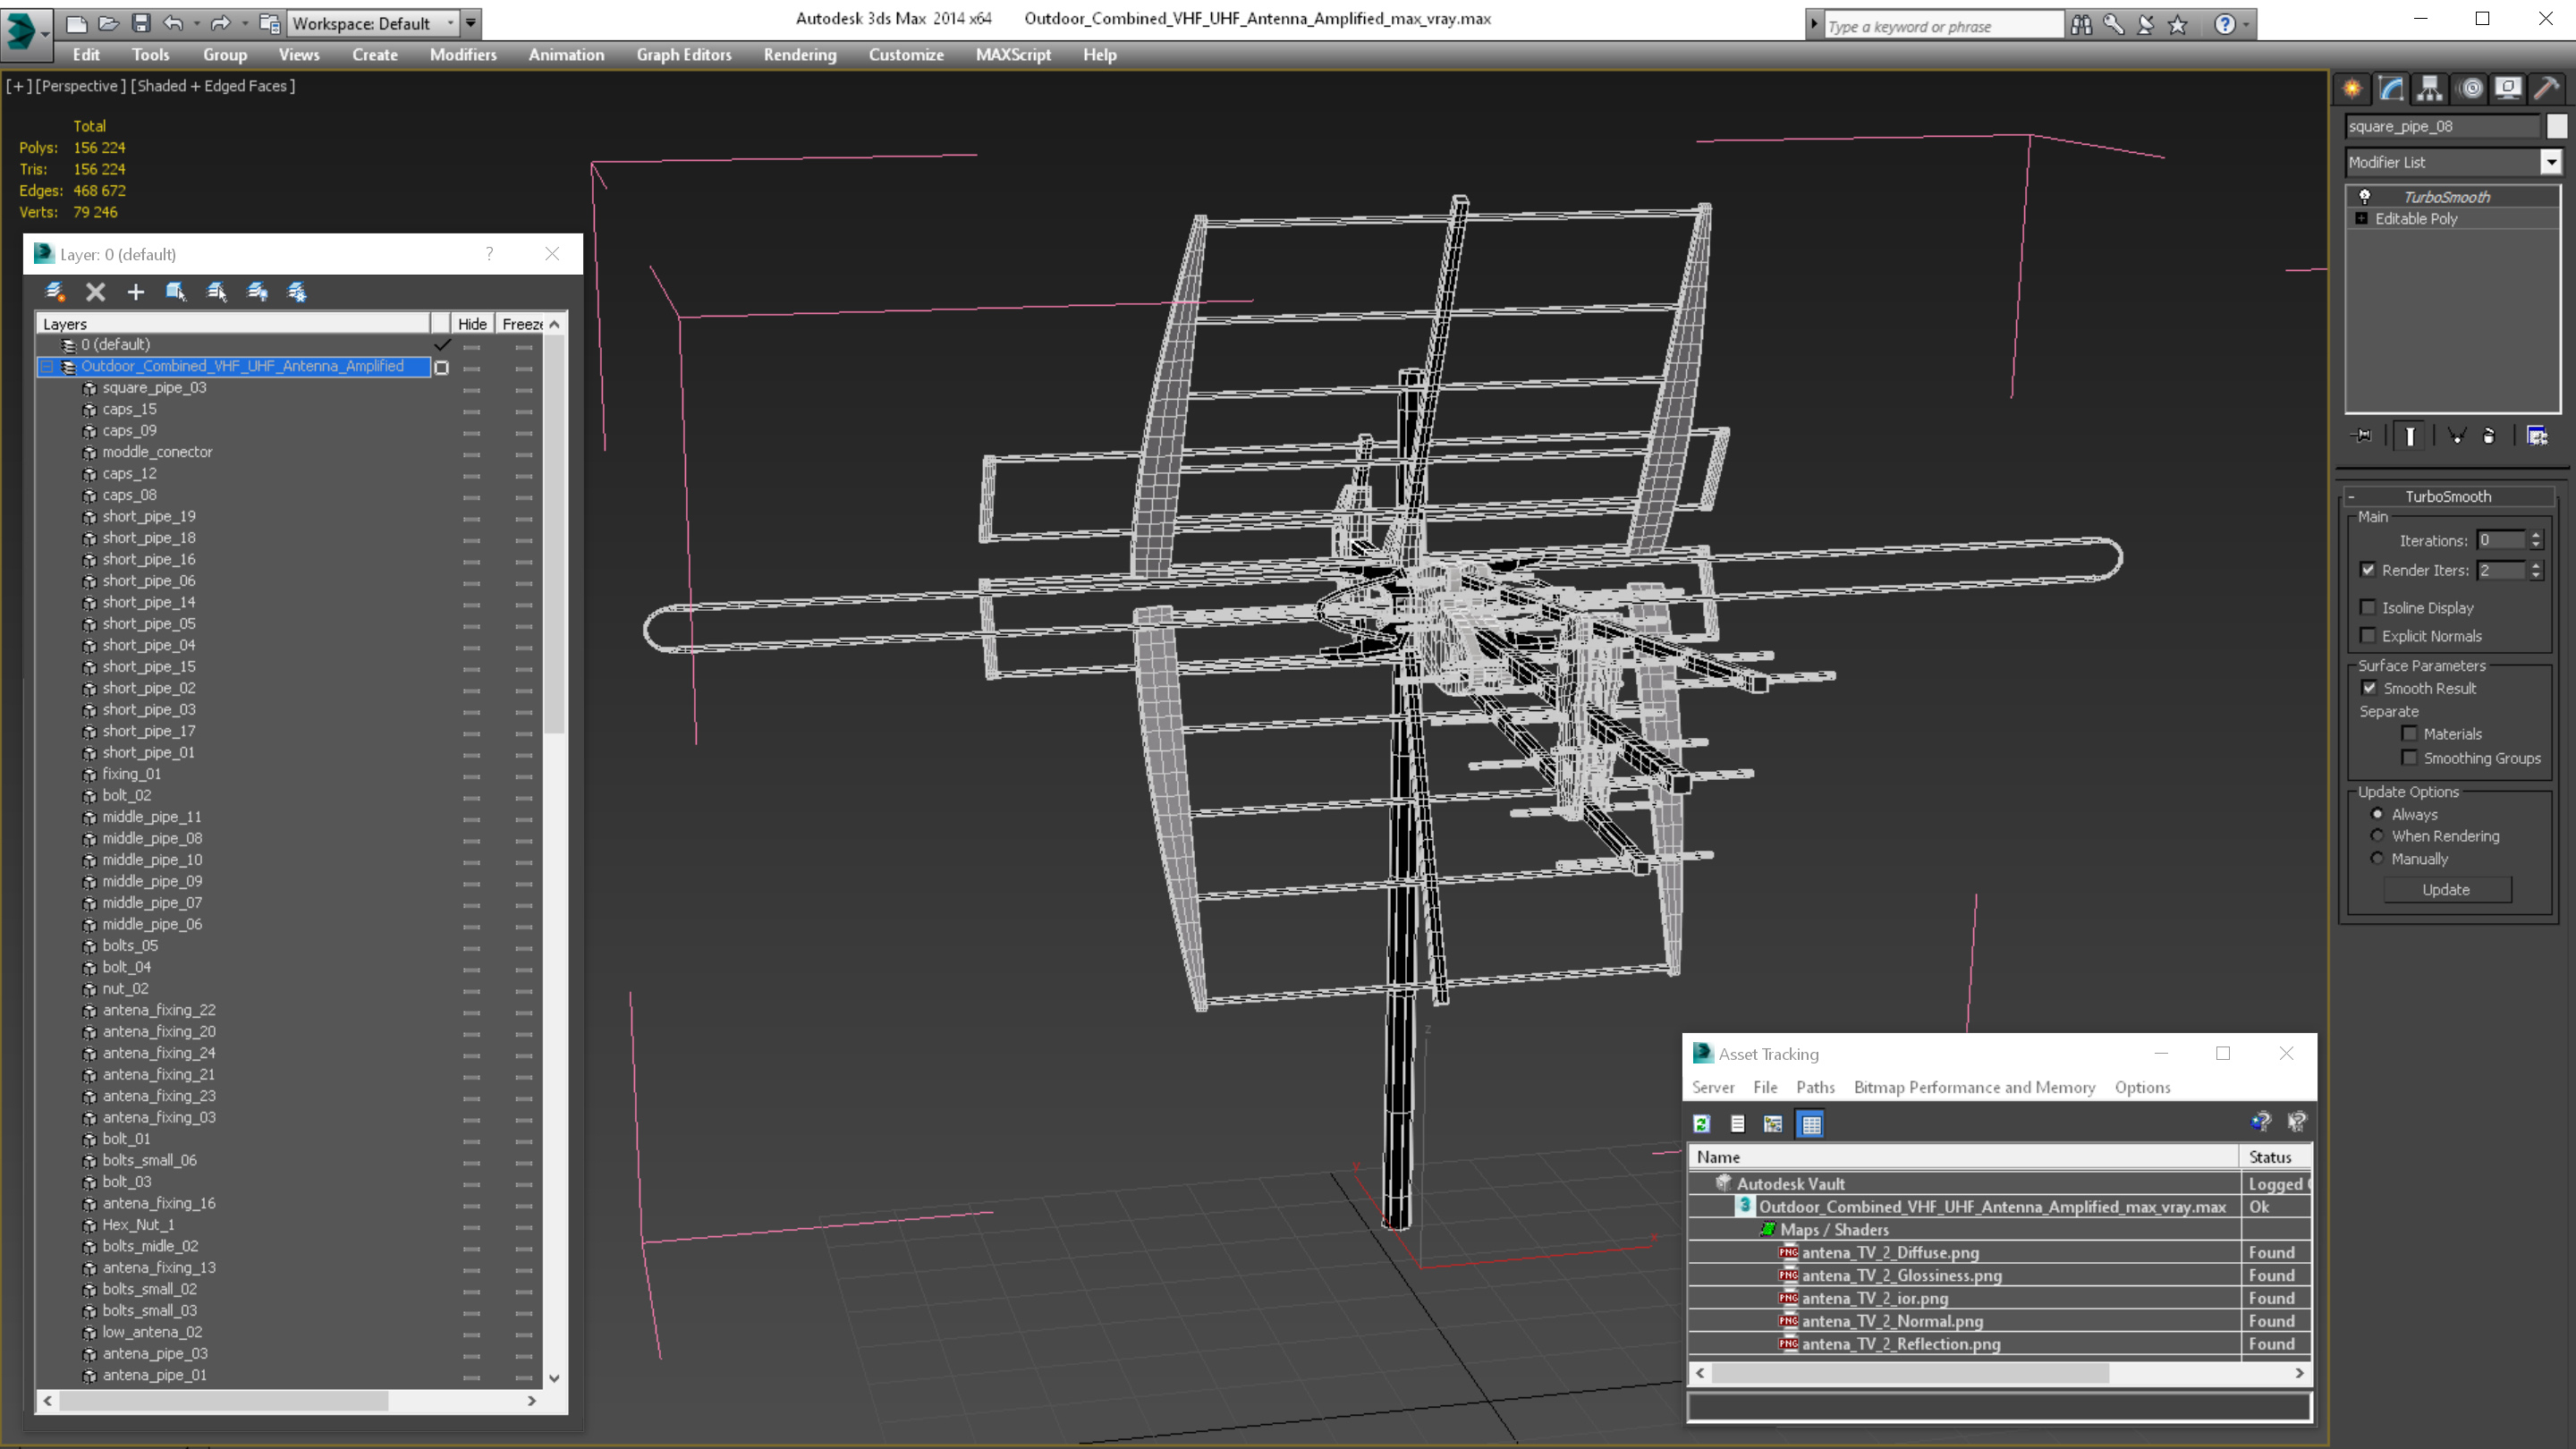Click Delete layer X icon
Screen dimensions: 2576x1449
96,292
